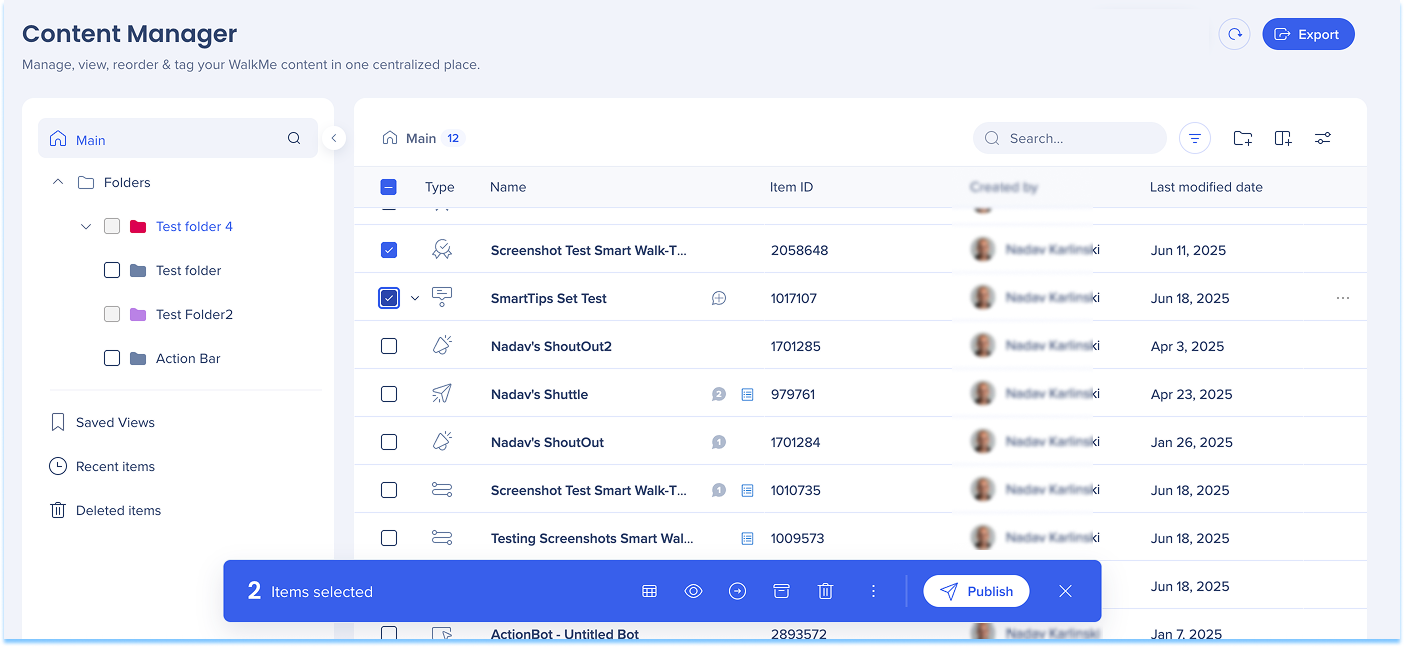Image resolution: width=1404 pixels, height=647 pixels.
Task: Collapse Test folder 4 using its chevron
Action: tap(86, 226)
